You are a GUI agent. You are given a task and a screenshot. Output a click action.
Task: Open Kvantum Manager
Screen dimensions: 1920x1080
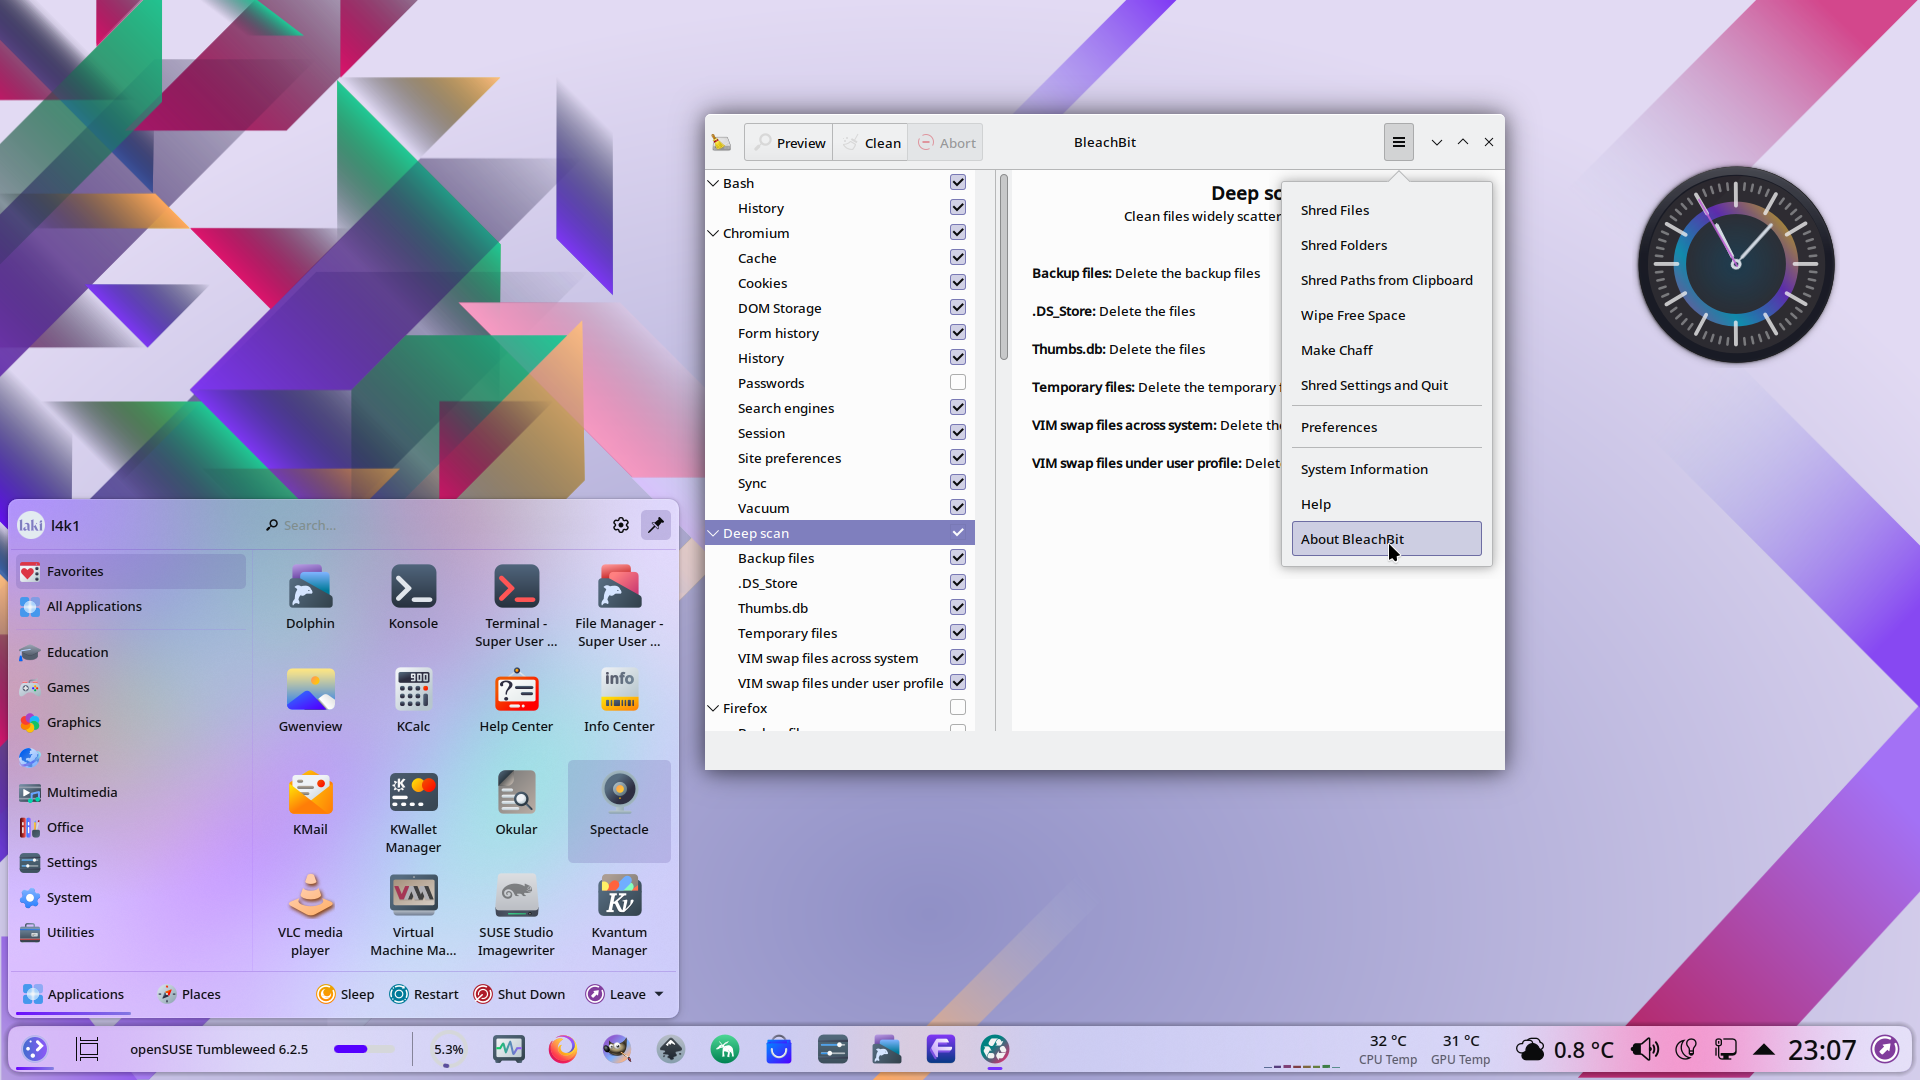(x=619, y=915)
